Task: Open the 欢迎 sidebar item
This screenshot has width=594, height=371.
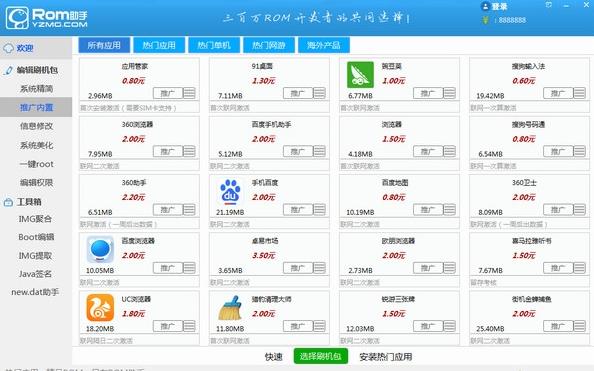Action: (25, 48)
